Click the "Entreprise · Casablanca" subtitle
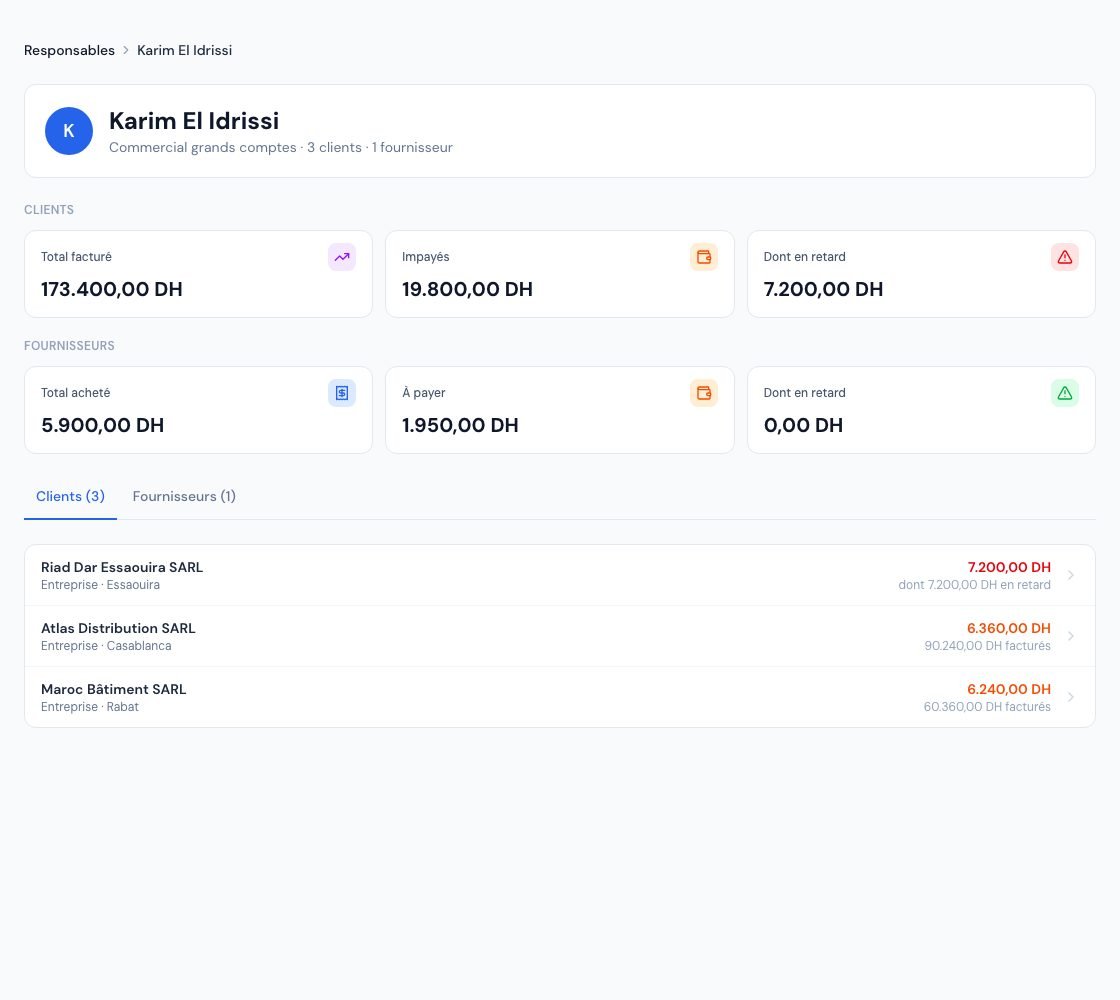This screenshot has height=1000, width=1120. point(106,646)
